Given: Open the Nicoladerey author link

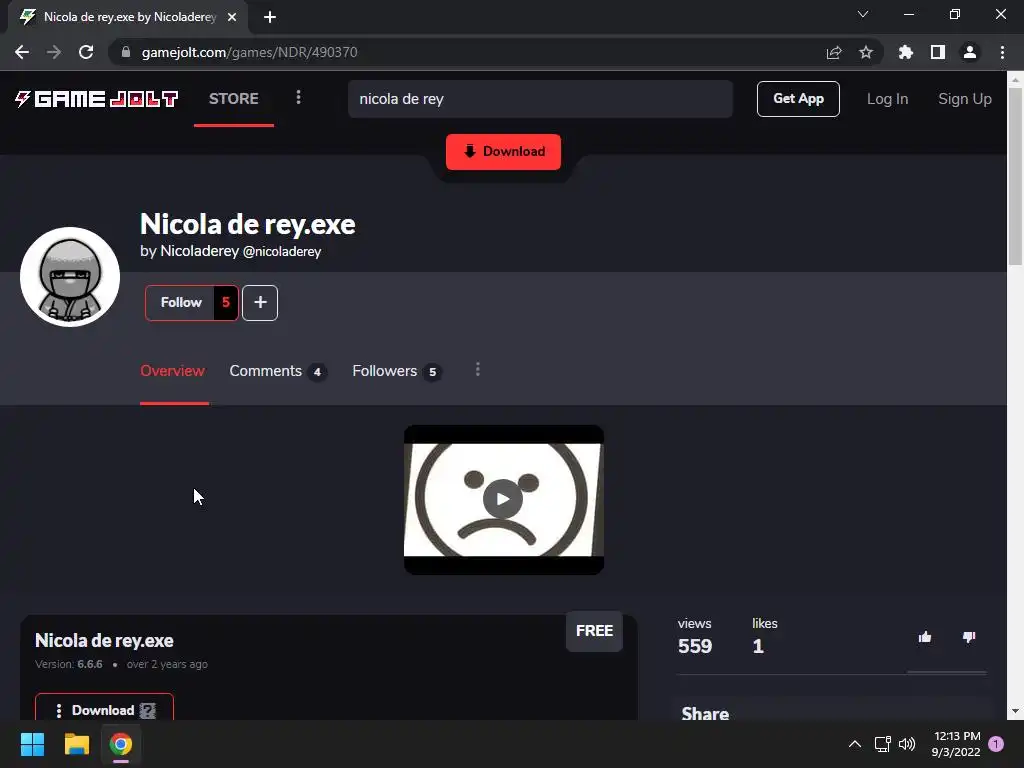Looking at the screenshot, I should (x=199, y=251).
